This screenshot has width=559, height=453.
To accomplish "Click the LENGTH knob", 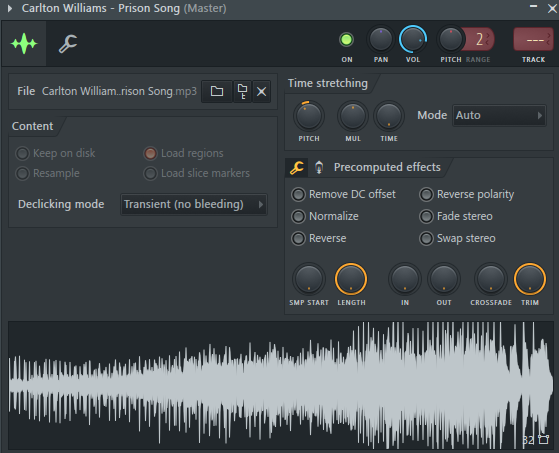I will click(351, 279).
